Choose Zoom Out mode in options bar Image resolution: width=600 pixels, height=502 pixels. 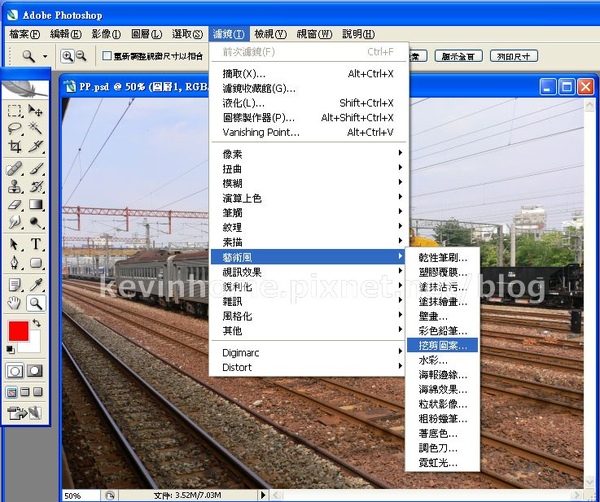tap(81, 56)
